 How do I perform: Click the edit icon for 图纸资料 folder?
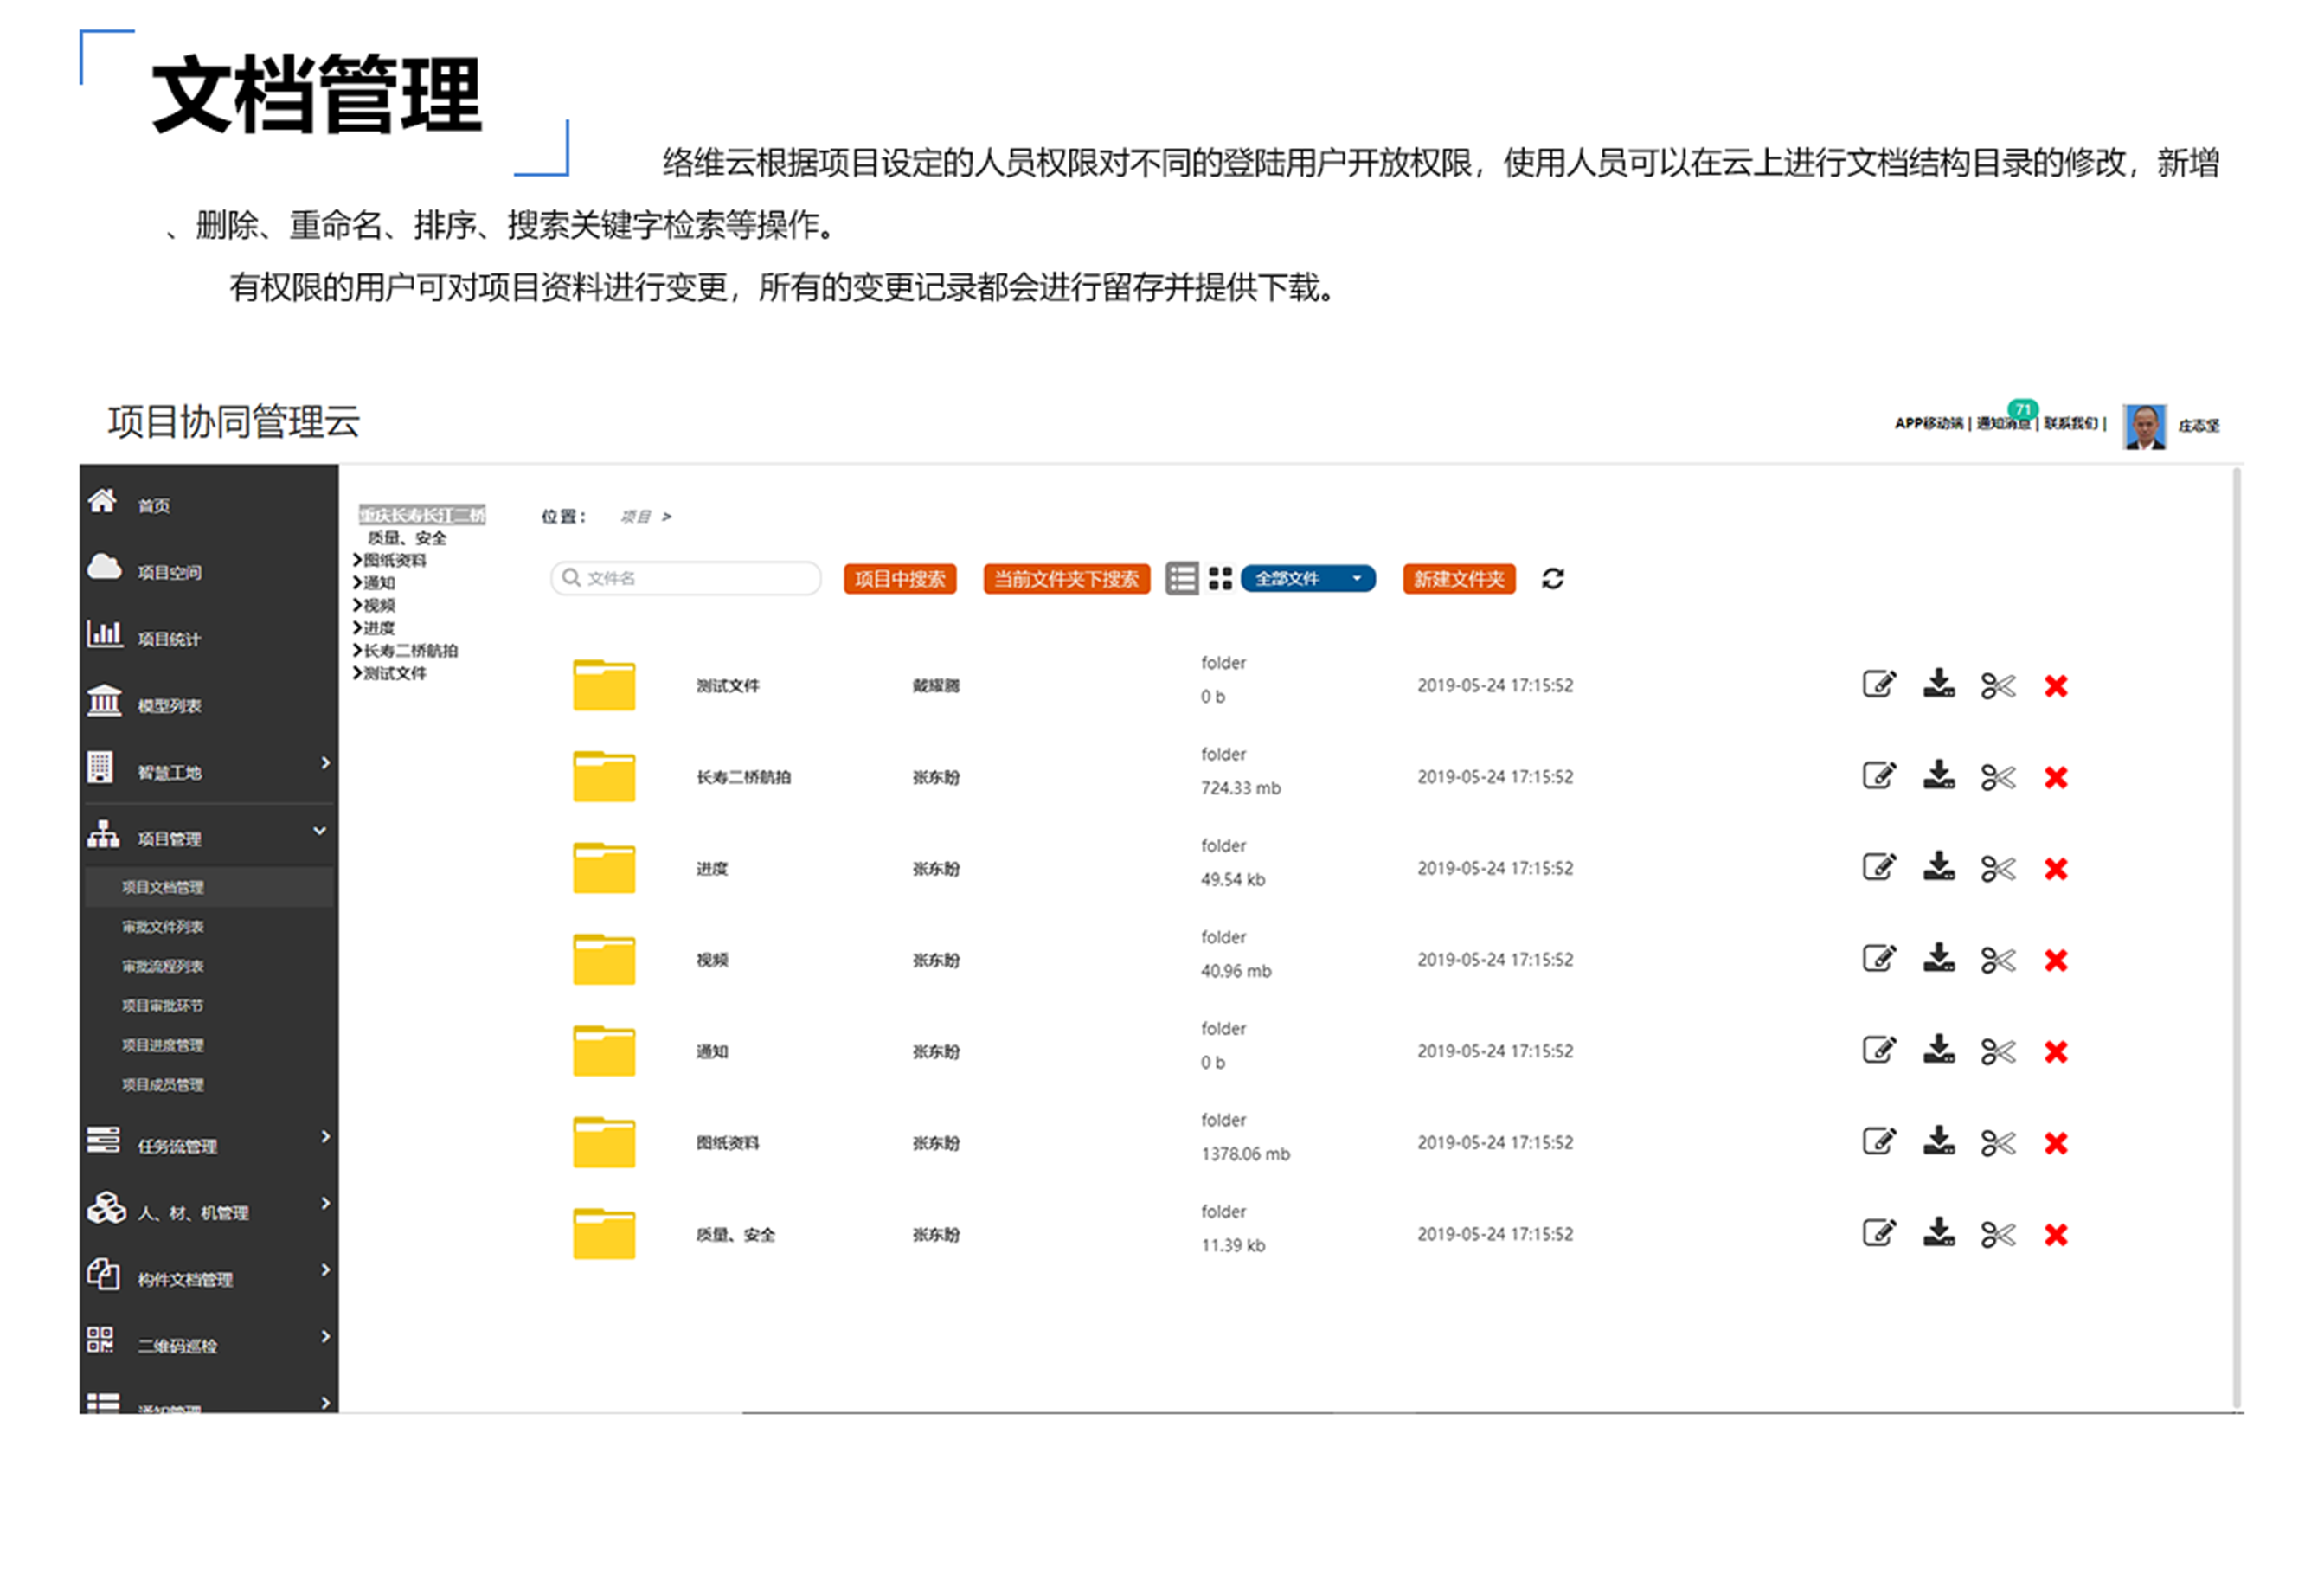[x=1878, y=1142]
